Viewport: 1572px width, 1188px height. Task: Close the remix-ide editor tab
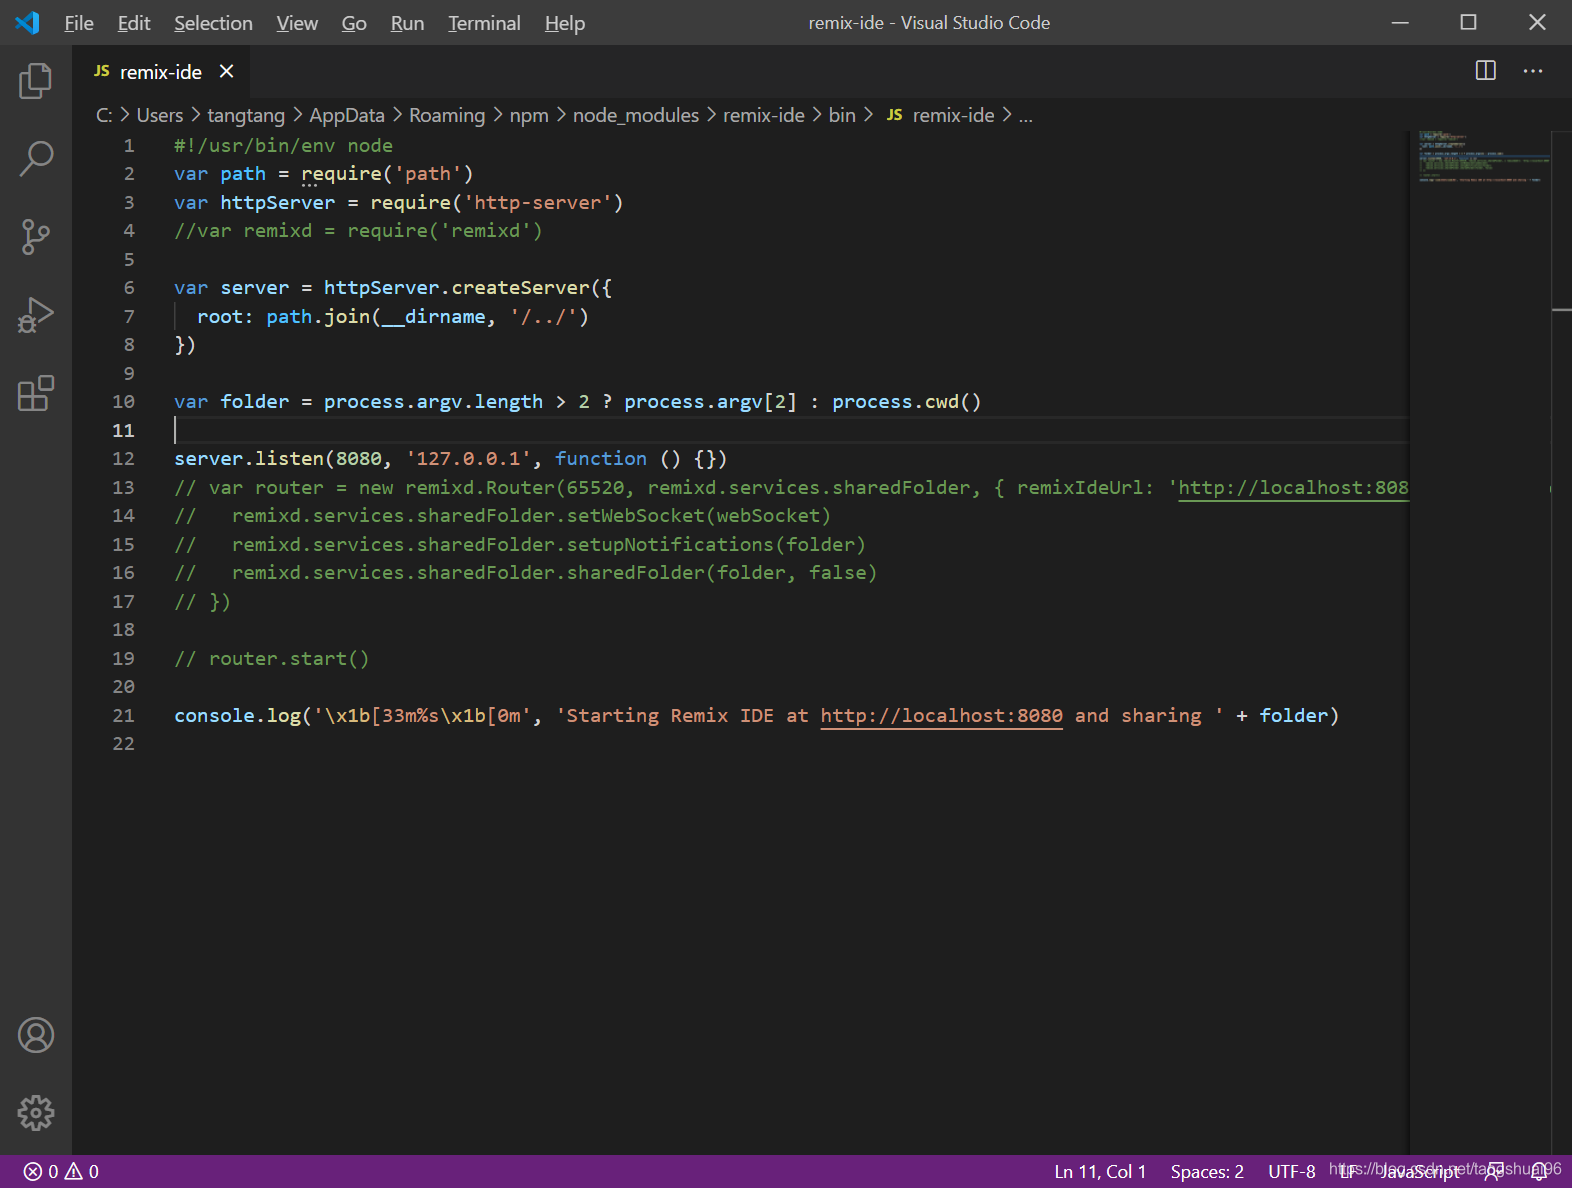click(227, 71)
